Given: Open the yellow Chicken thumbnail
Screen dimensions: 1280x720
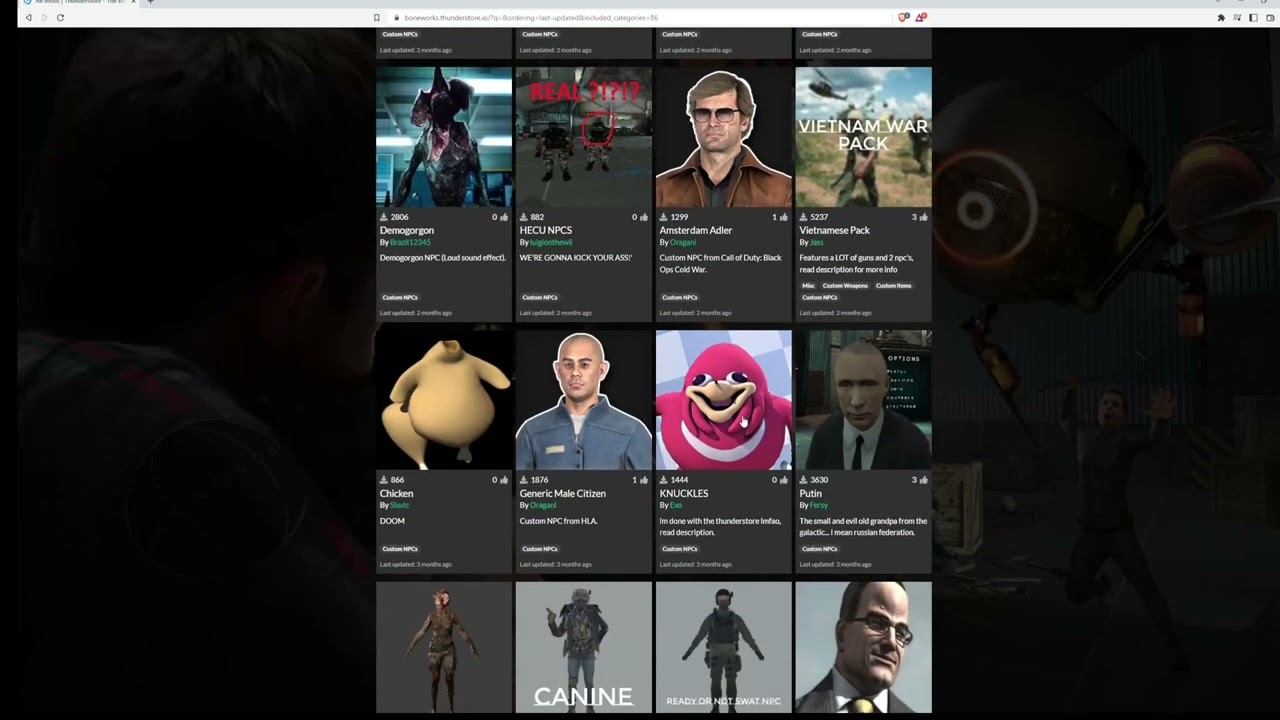Looking at the screenshot, I should coord(444,400).
